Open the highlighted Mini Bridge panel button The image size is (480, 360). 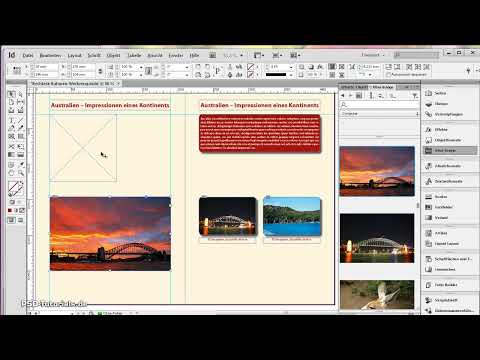[x=449, y=151]
